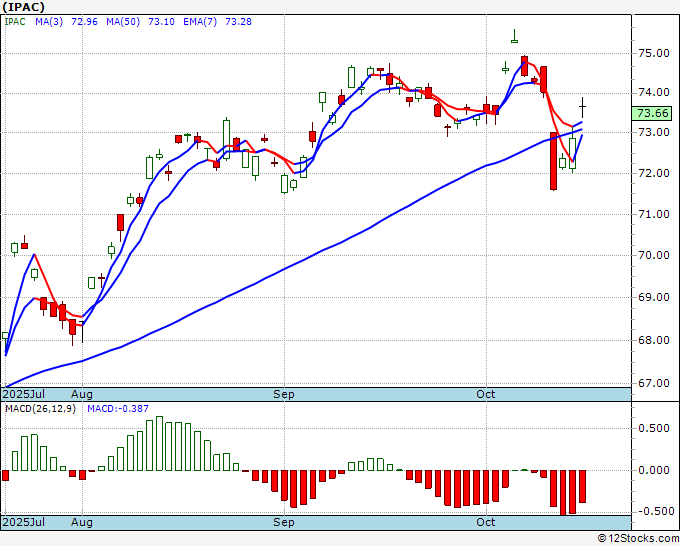This screenshot has width=680, height=546.
Task: Click the (IPAC) chart title
Action: click(x=23, y=7)
